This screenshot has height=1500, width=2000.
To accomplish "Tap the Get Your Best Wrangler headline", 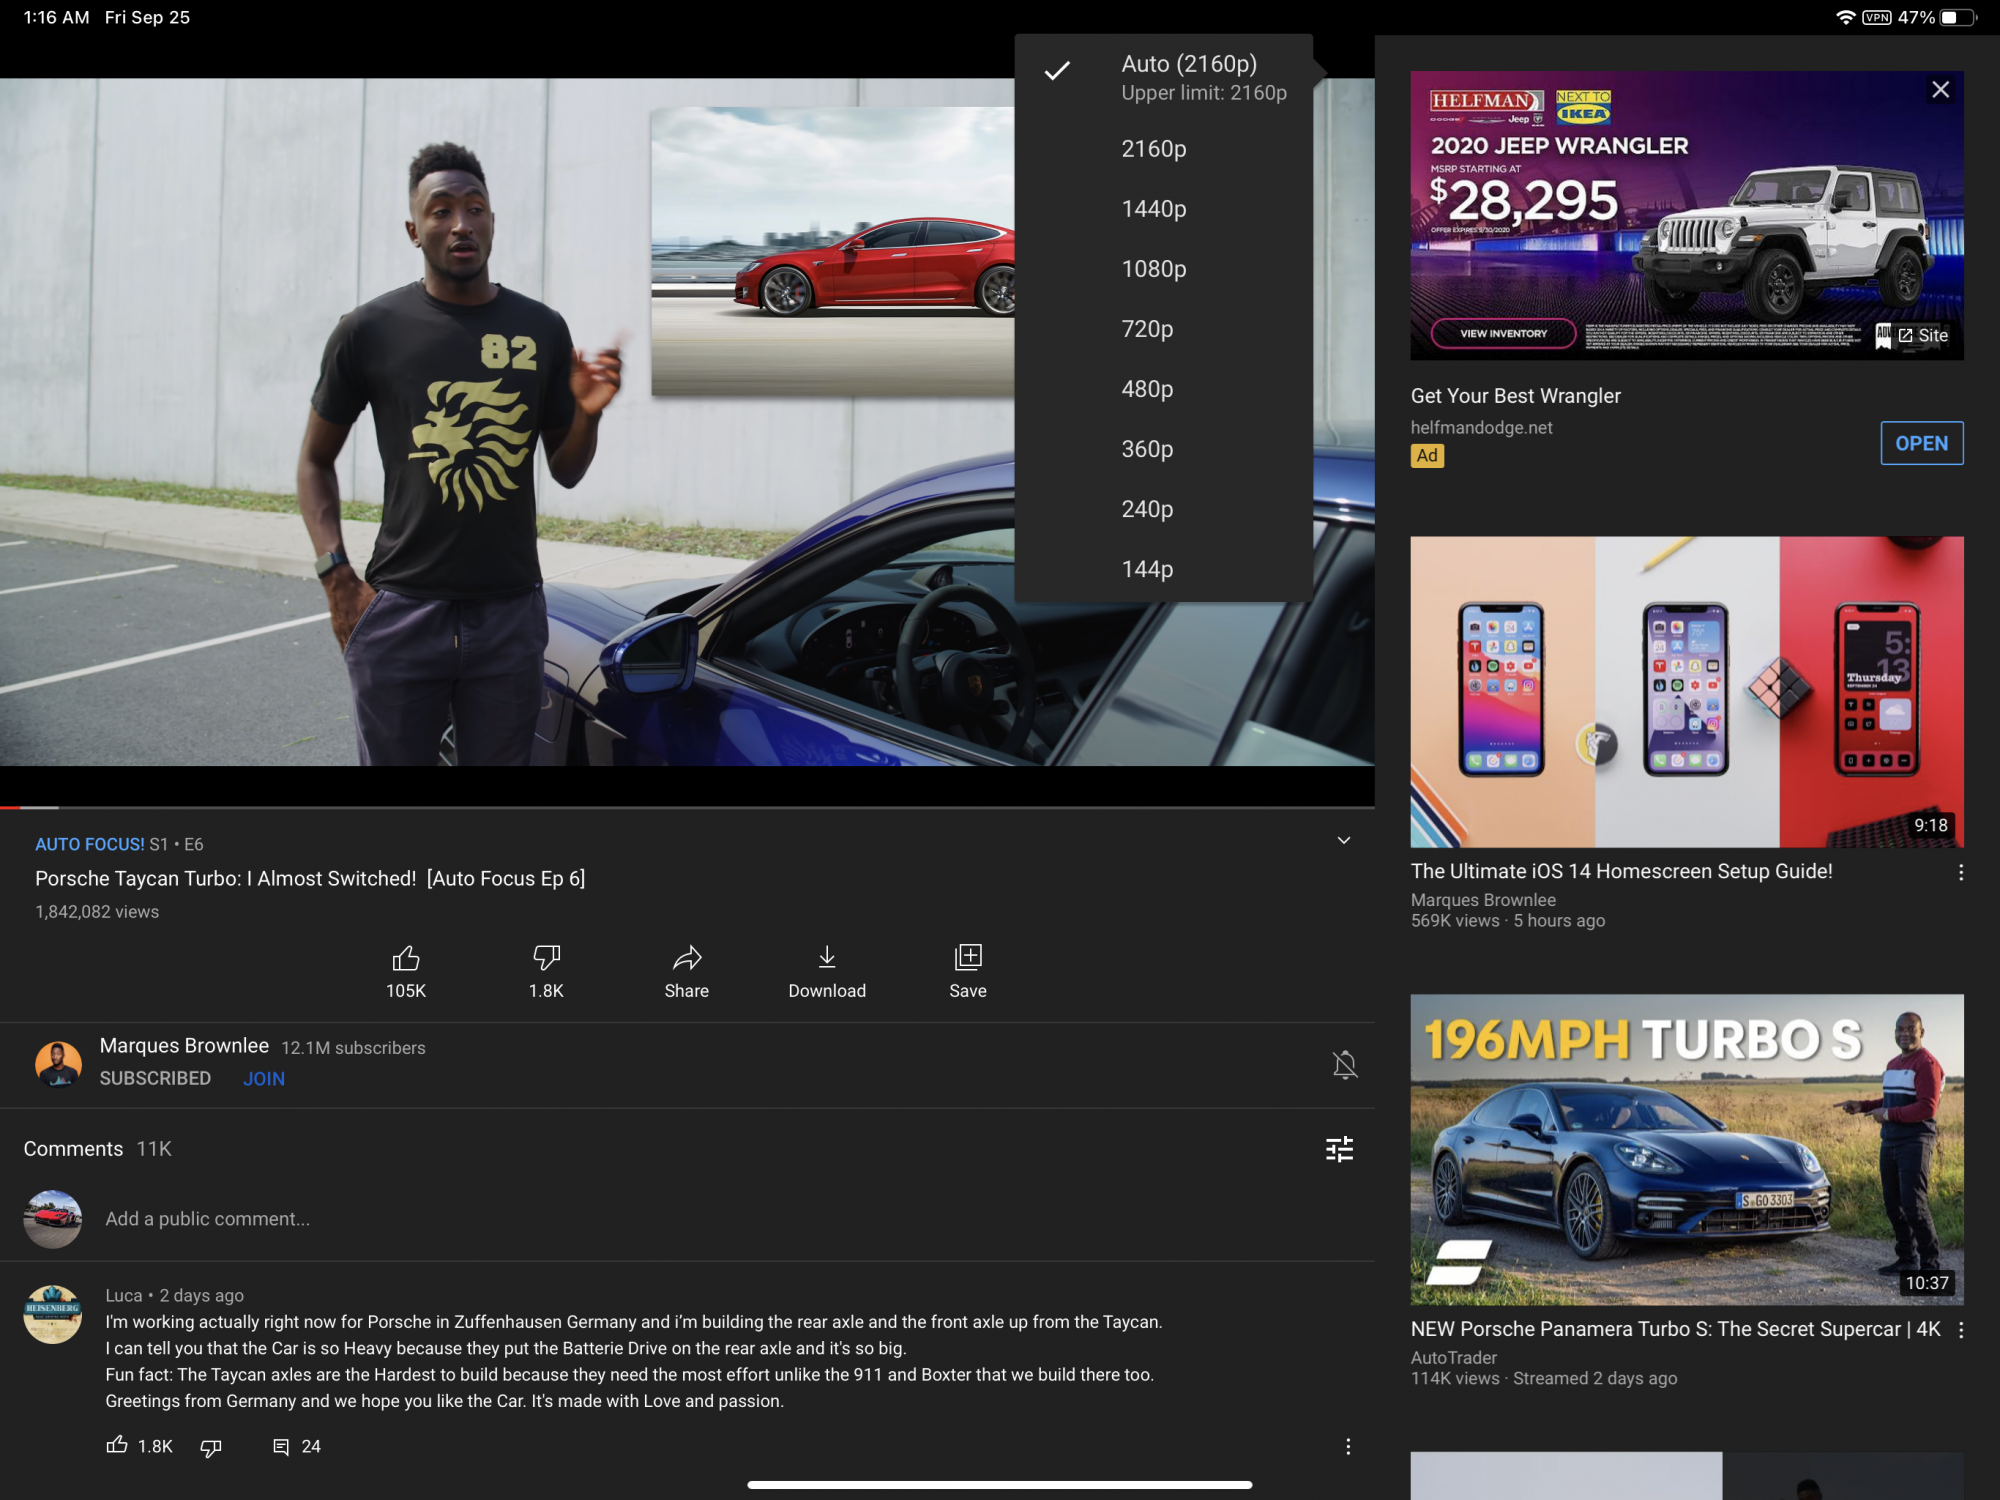I will coord(1515,396).
